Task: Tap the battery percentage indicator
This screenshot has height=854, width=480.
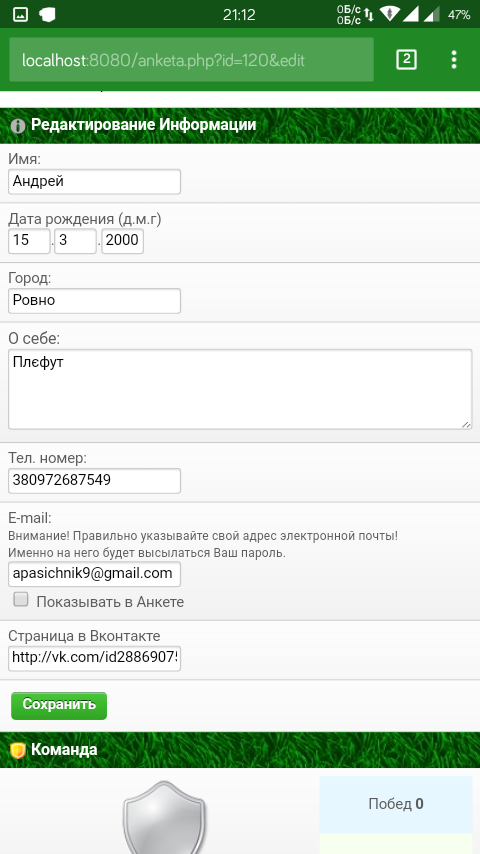Action: [x=459, y=15]
